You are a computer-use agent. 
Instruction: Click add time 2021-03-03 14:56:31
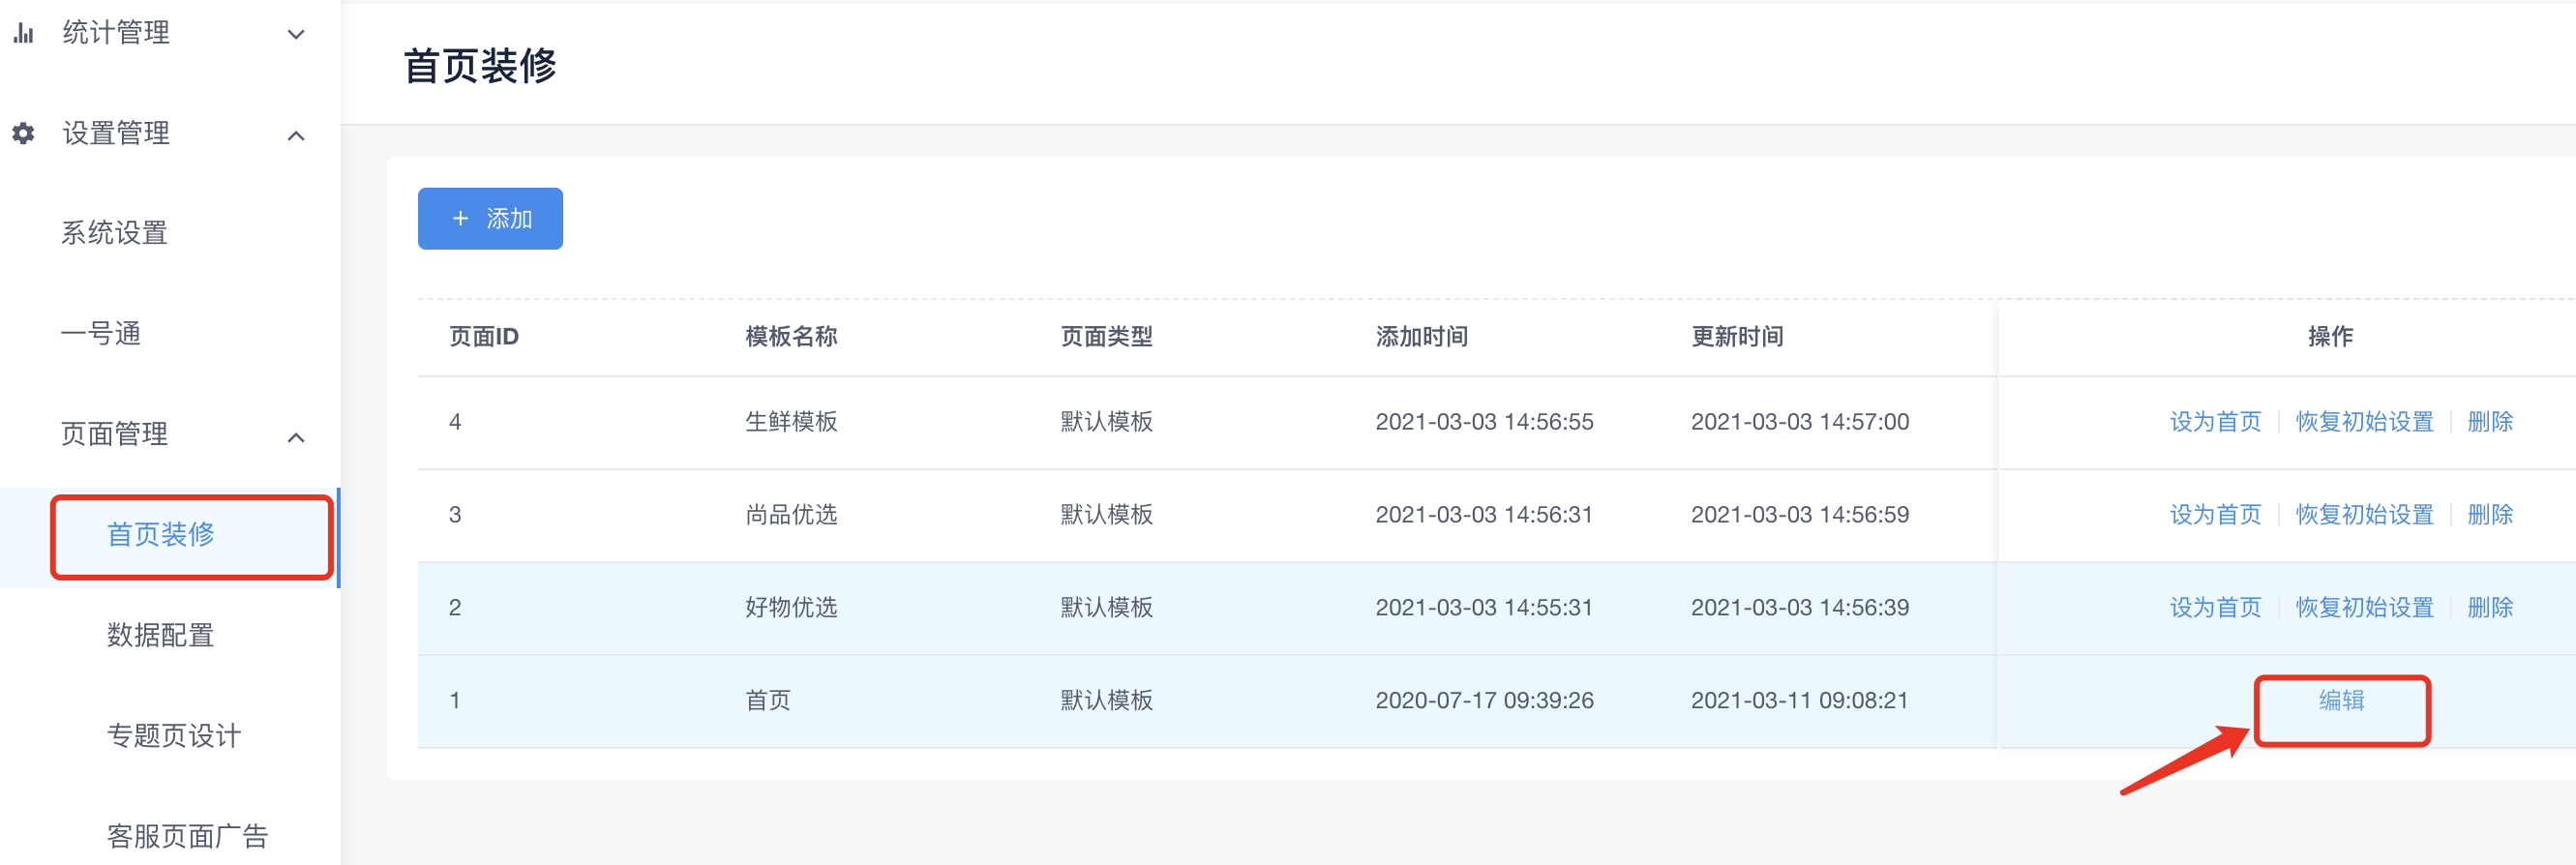click(1484, 515)
